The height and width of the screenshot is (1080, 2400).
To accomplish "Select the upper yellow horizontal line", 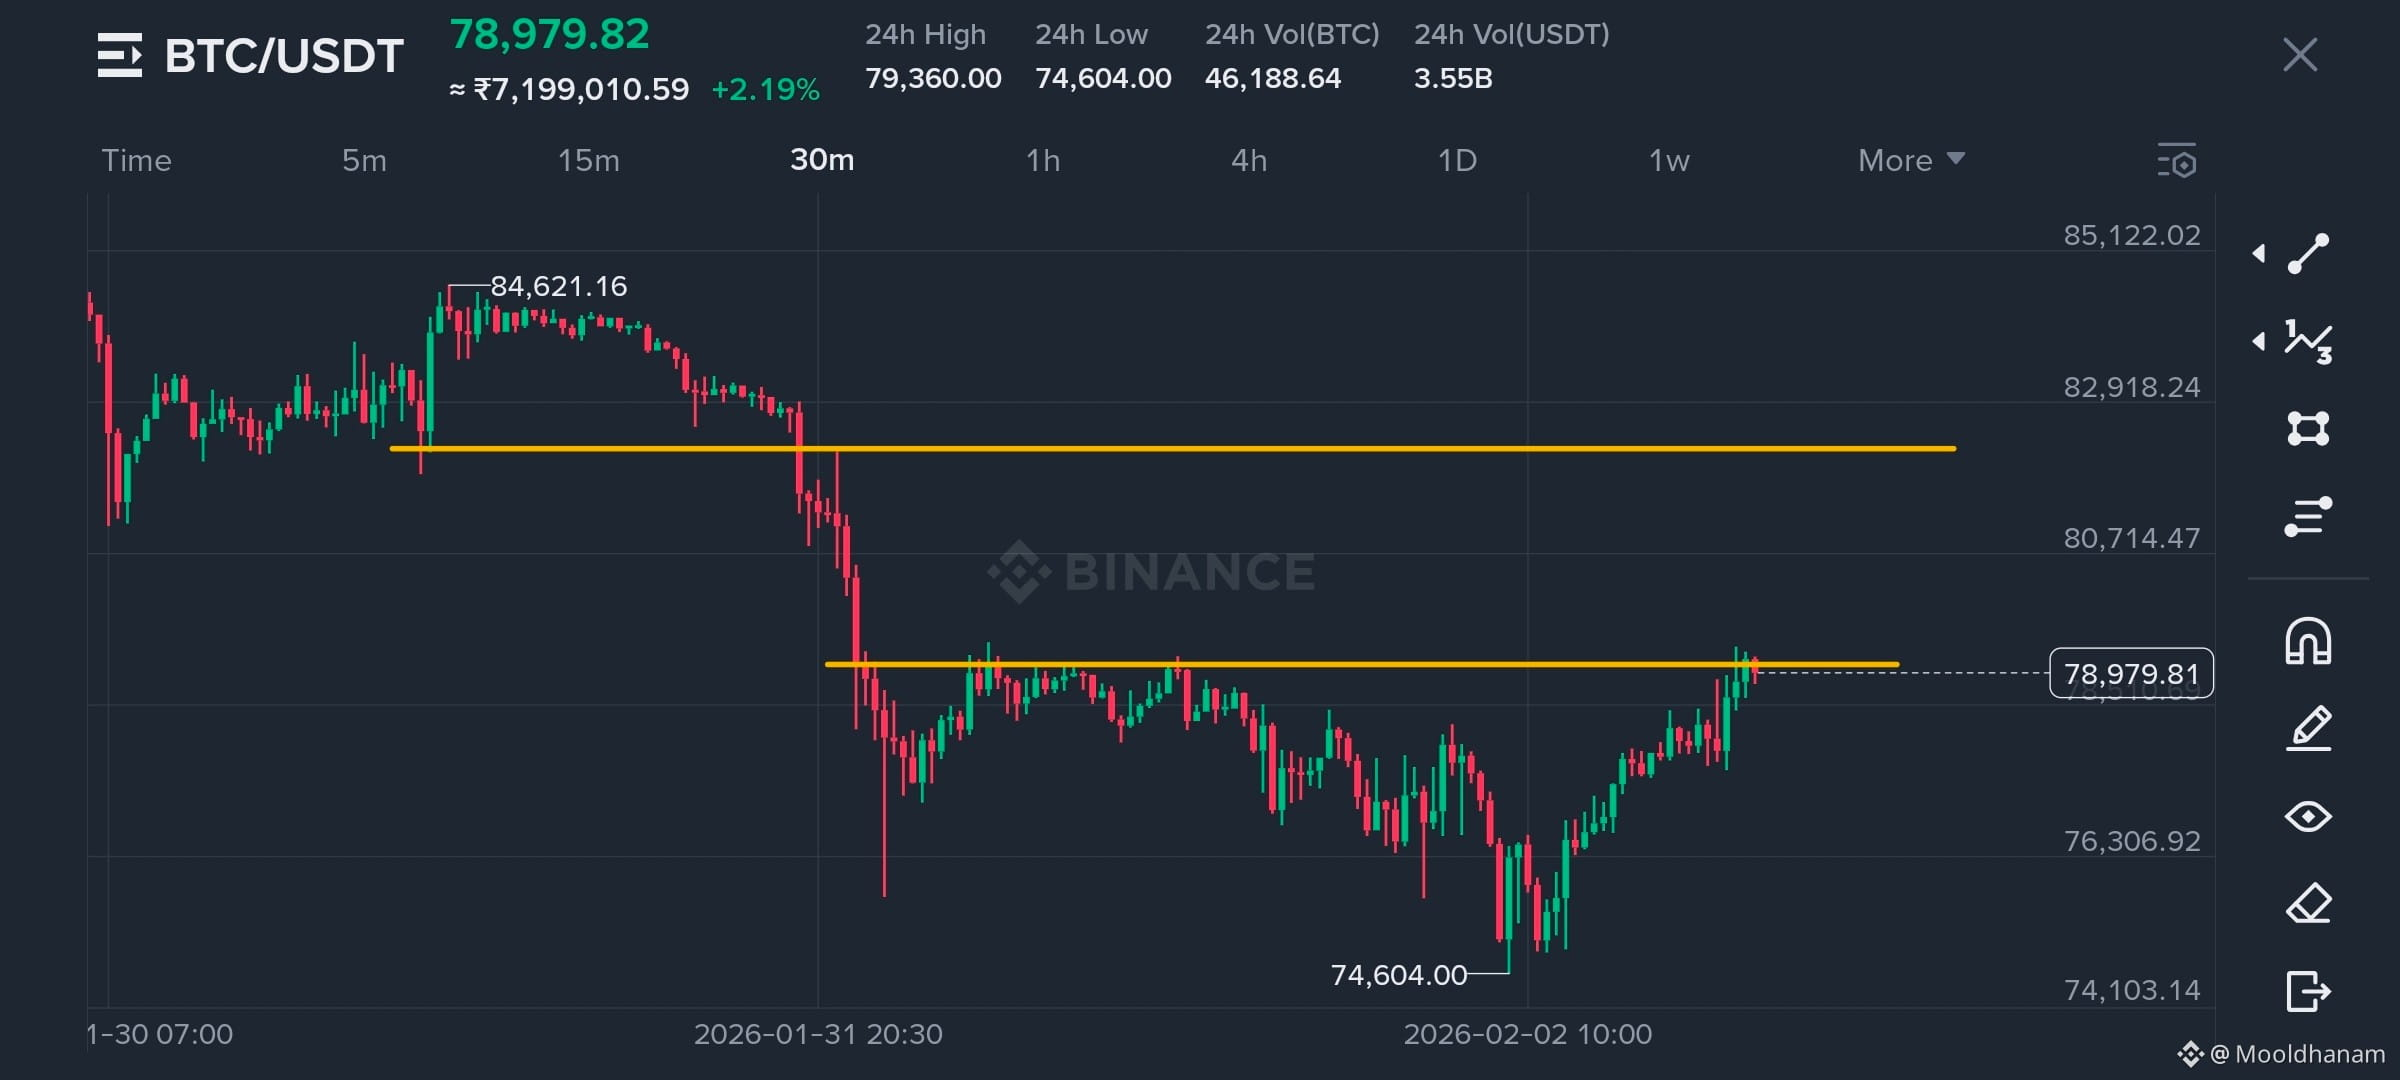I will tap(1172, 448).
